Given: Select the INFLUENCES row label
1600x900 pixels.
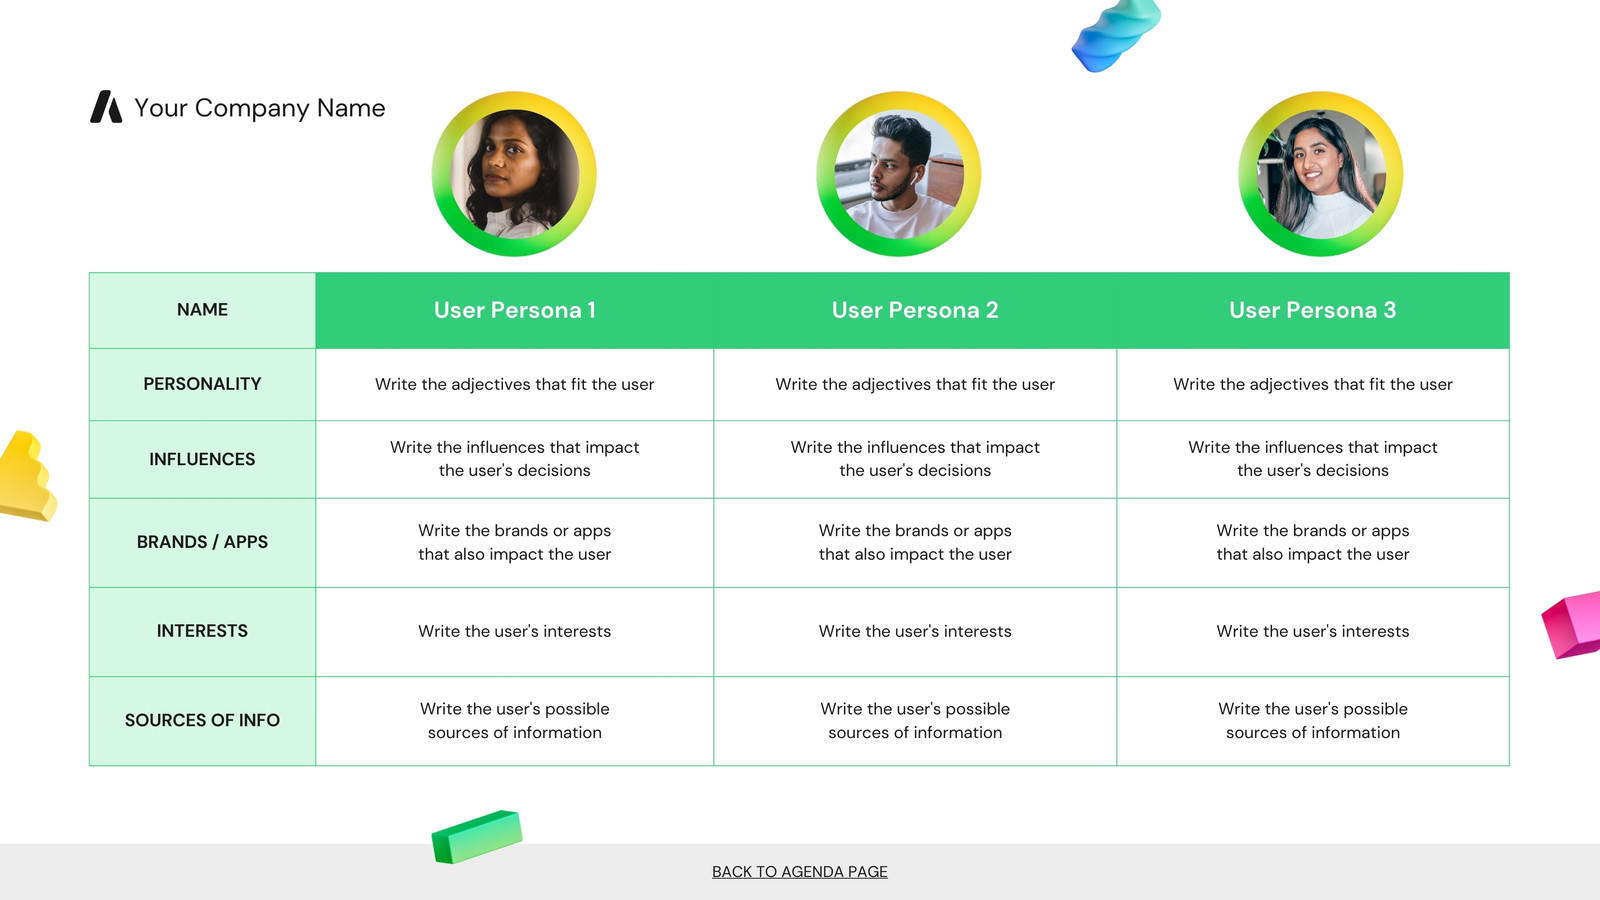Looking at the screenshot, I should 202,459.
